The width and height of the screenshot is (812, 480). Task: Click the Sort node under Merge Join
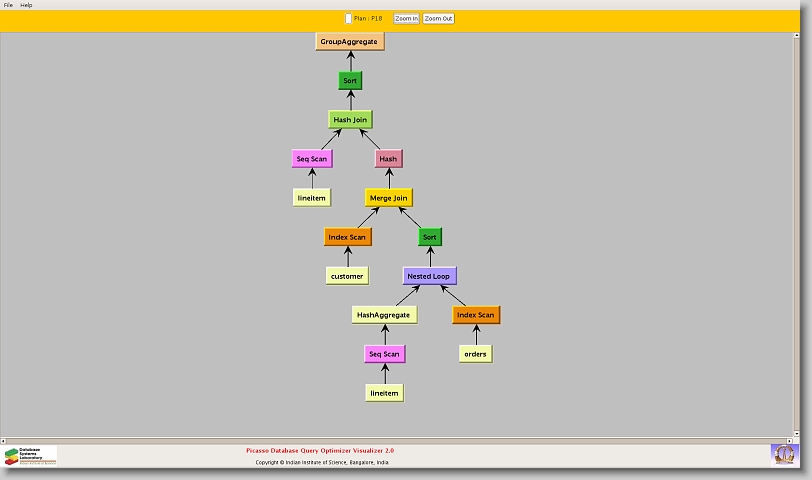tap(429, 237)
